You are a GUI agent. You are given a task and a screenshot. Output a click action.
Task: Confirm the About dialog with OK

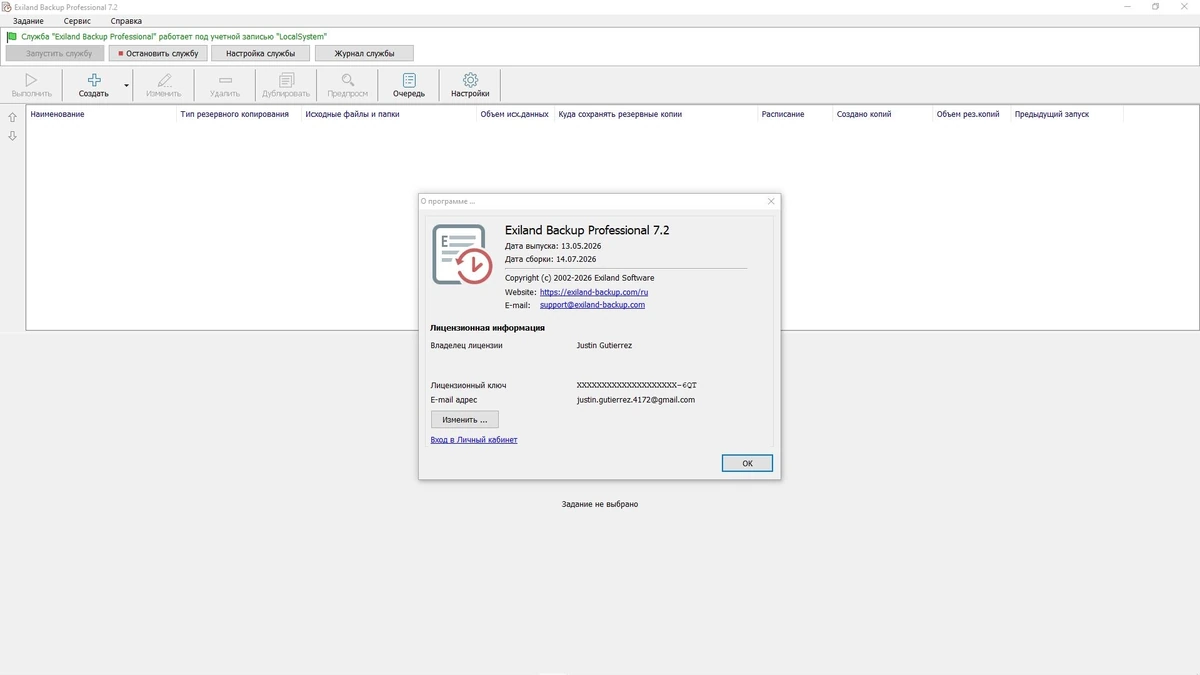pyautogui.click(x=747, y=463)
